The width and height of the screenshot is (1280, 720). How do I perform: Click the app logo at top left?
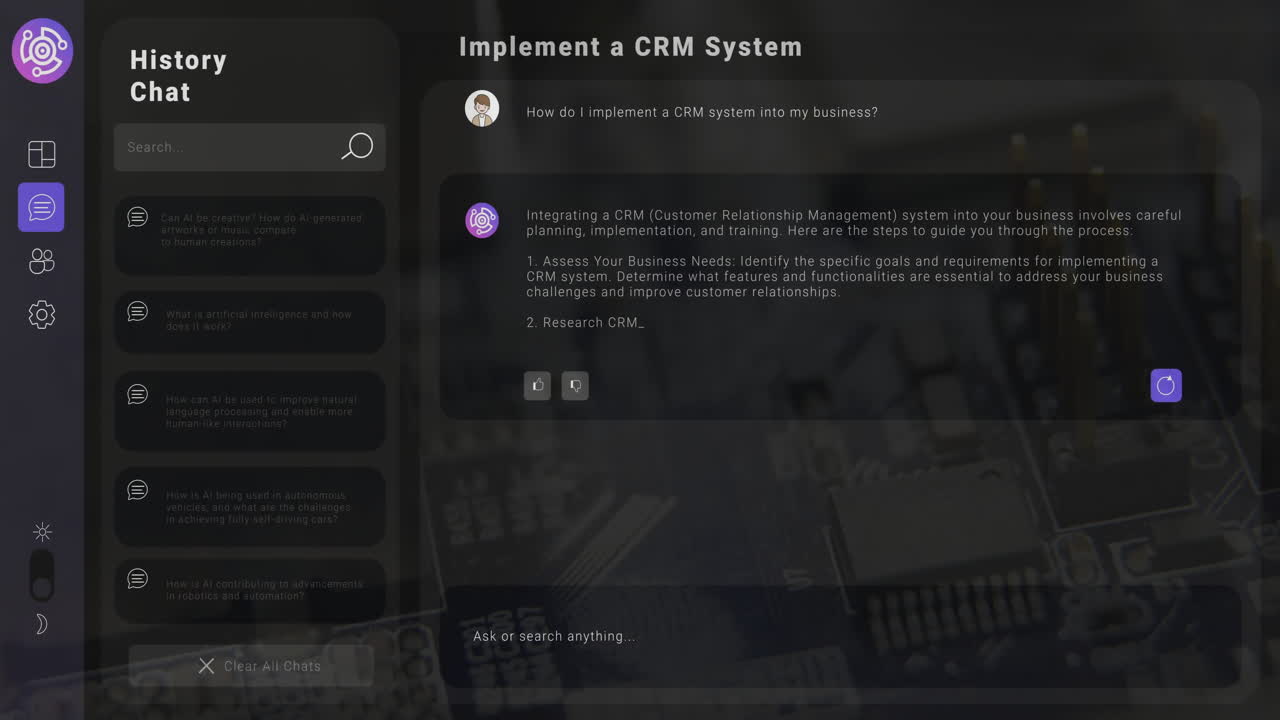(41, 50)
